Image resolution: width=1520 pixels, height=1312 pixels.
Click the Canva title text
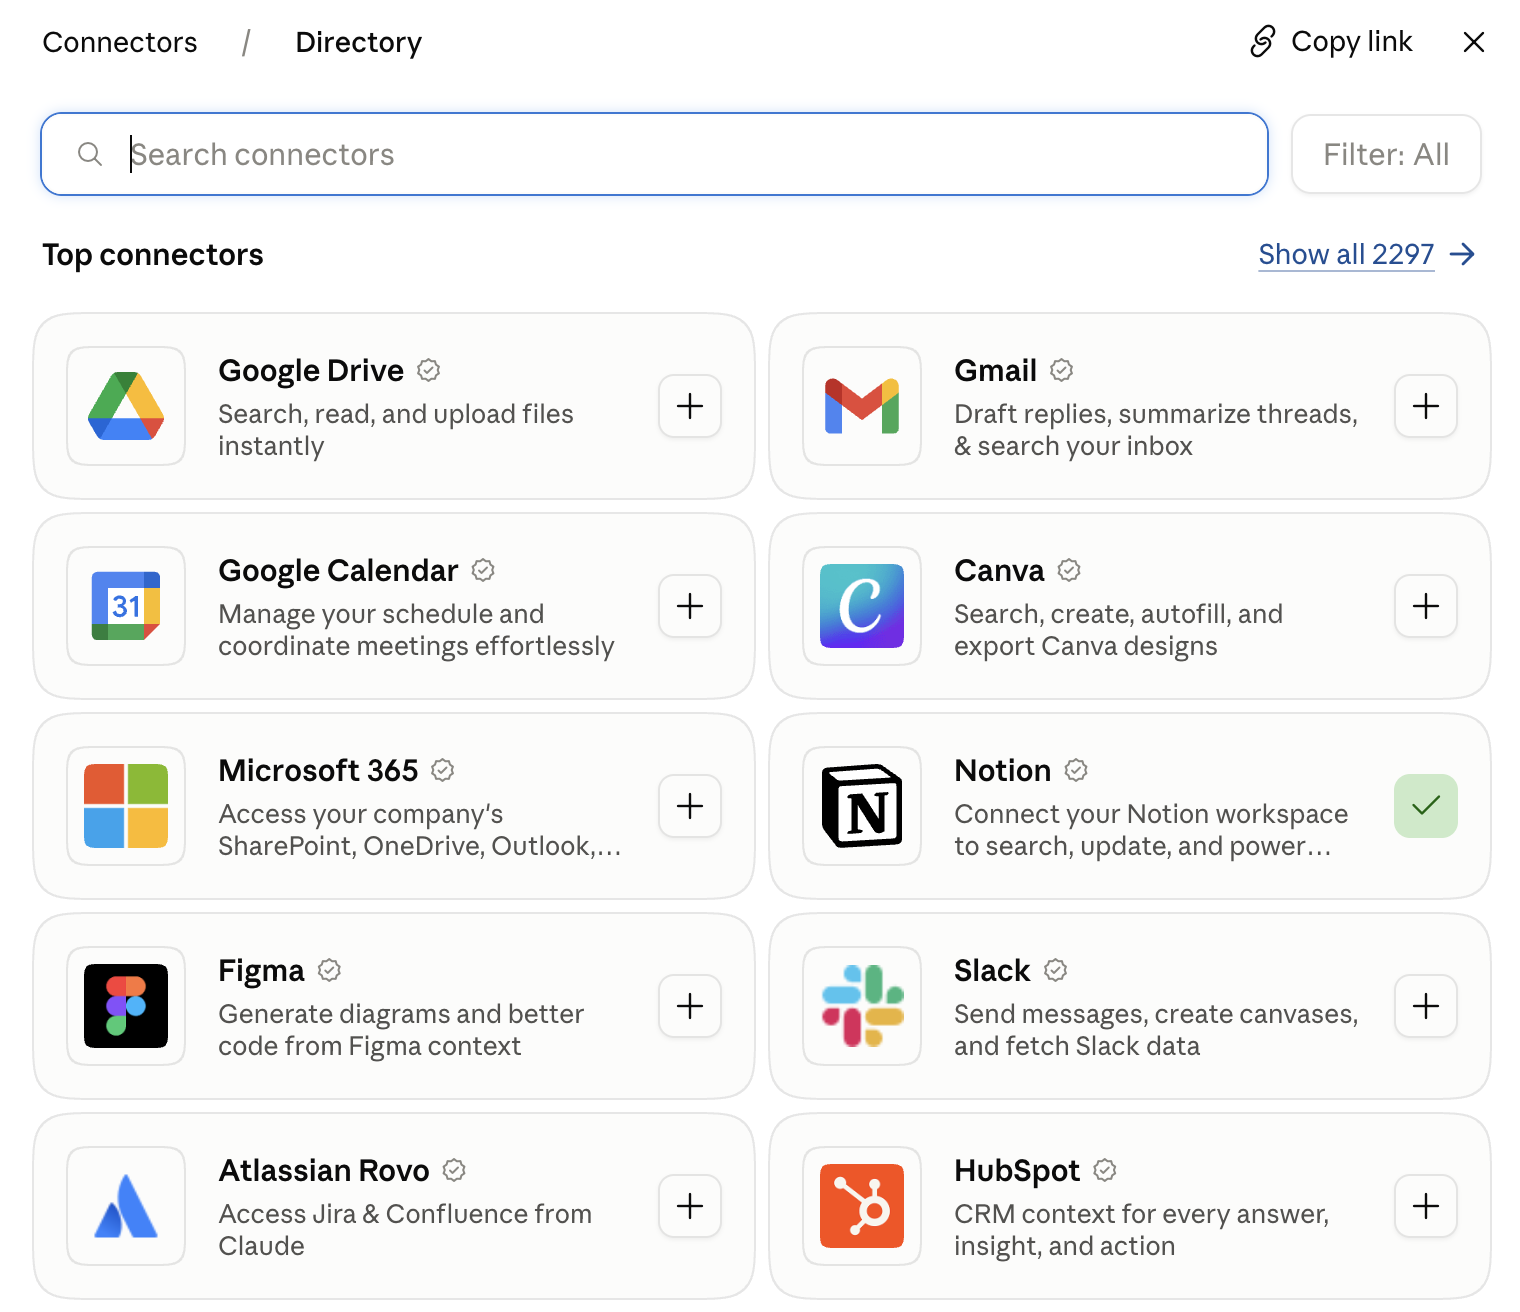point(999,570)
